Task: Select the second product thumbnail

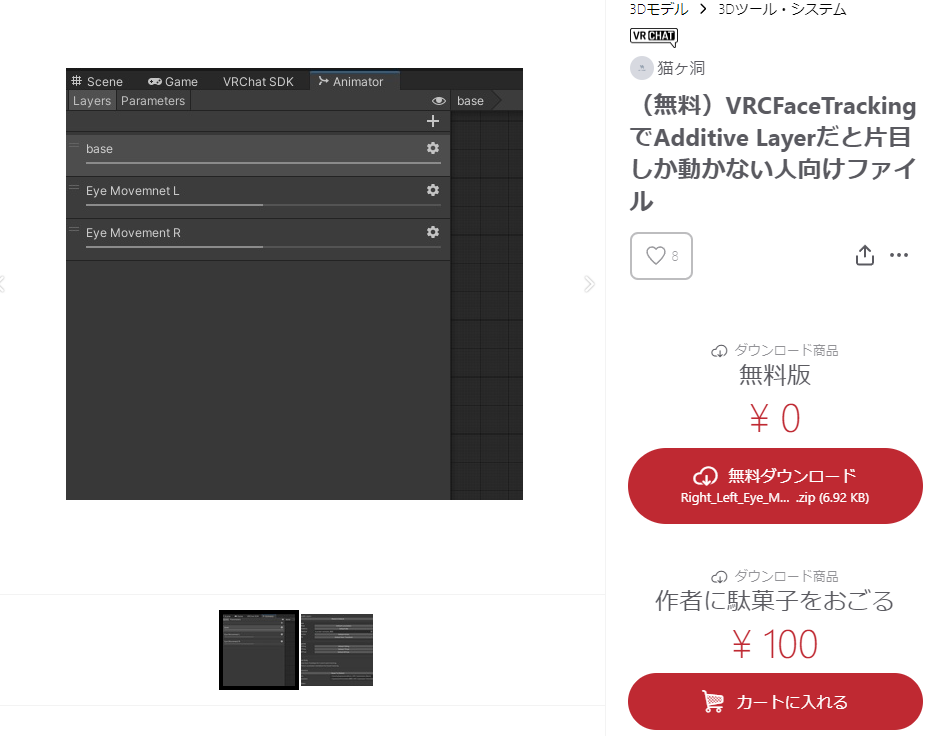Action: (337, 650)
